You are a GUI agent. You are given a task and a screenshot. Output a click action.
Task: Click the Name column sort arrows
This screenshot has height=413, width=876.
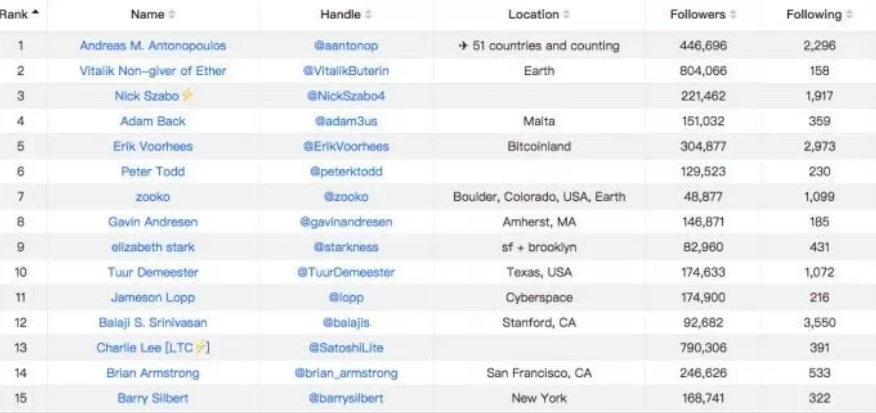(x=172, y=15)
